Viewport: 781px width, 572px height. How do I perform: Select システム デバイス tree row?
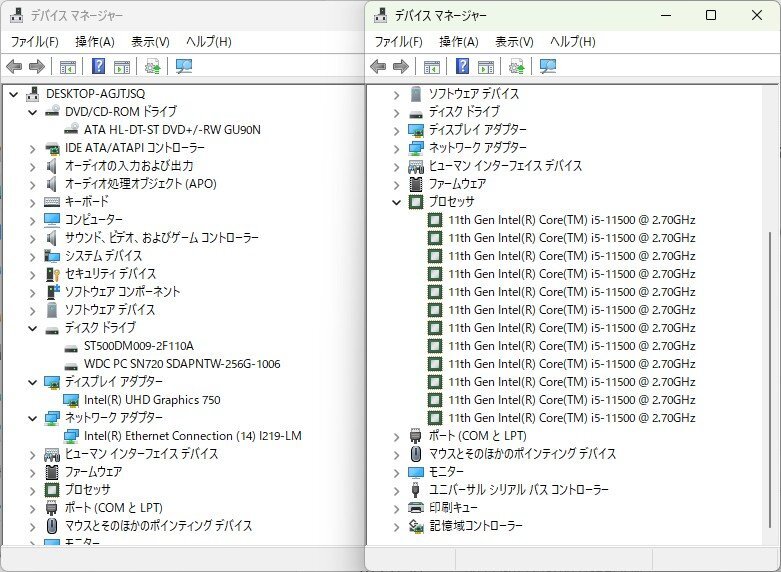tap(104, 256)
